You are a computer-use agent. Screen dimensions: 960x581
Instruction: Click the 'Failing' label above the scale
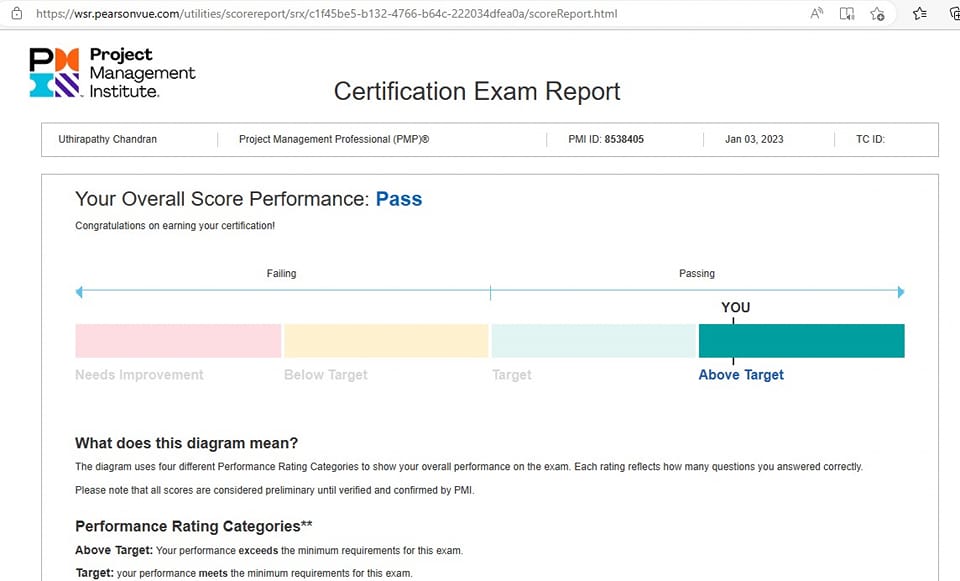click(x=281, y=273)
